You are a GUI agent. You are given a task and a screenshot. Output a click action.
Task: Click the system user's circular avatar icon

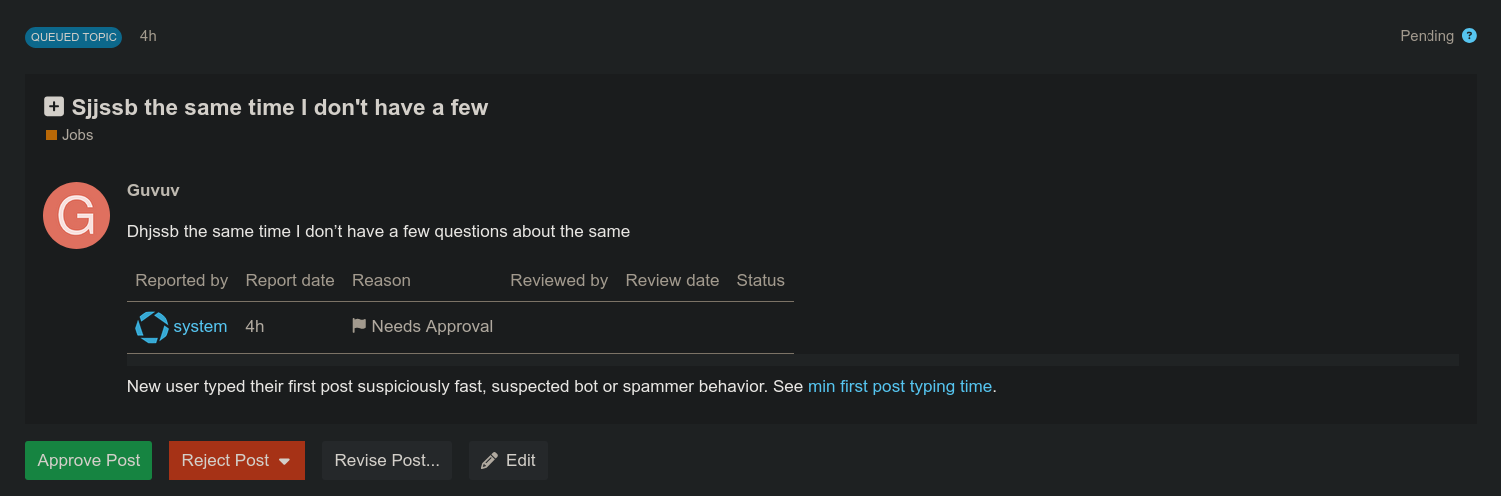pyautogui.click(x=152, y=327)
